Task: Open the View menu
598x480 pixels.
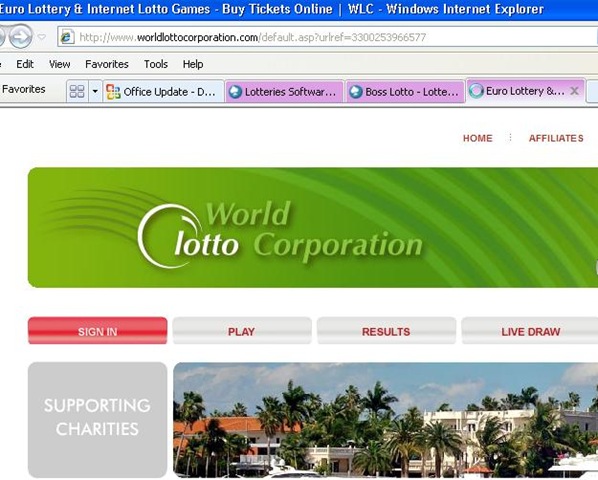Action: point(59,64)
